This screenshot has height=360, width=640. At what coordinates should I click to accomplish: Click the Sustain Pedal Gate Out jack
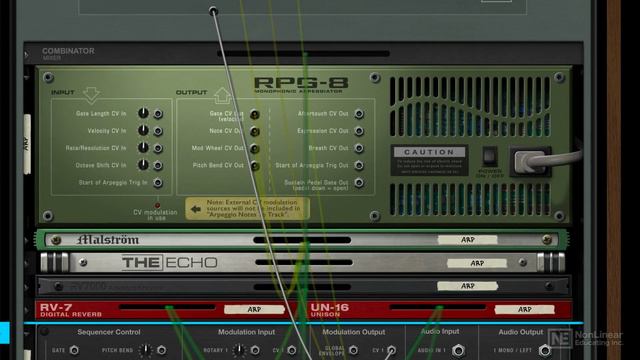pos(359,182)
